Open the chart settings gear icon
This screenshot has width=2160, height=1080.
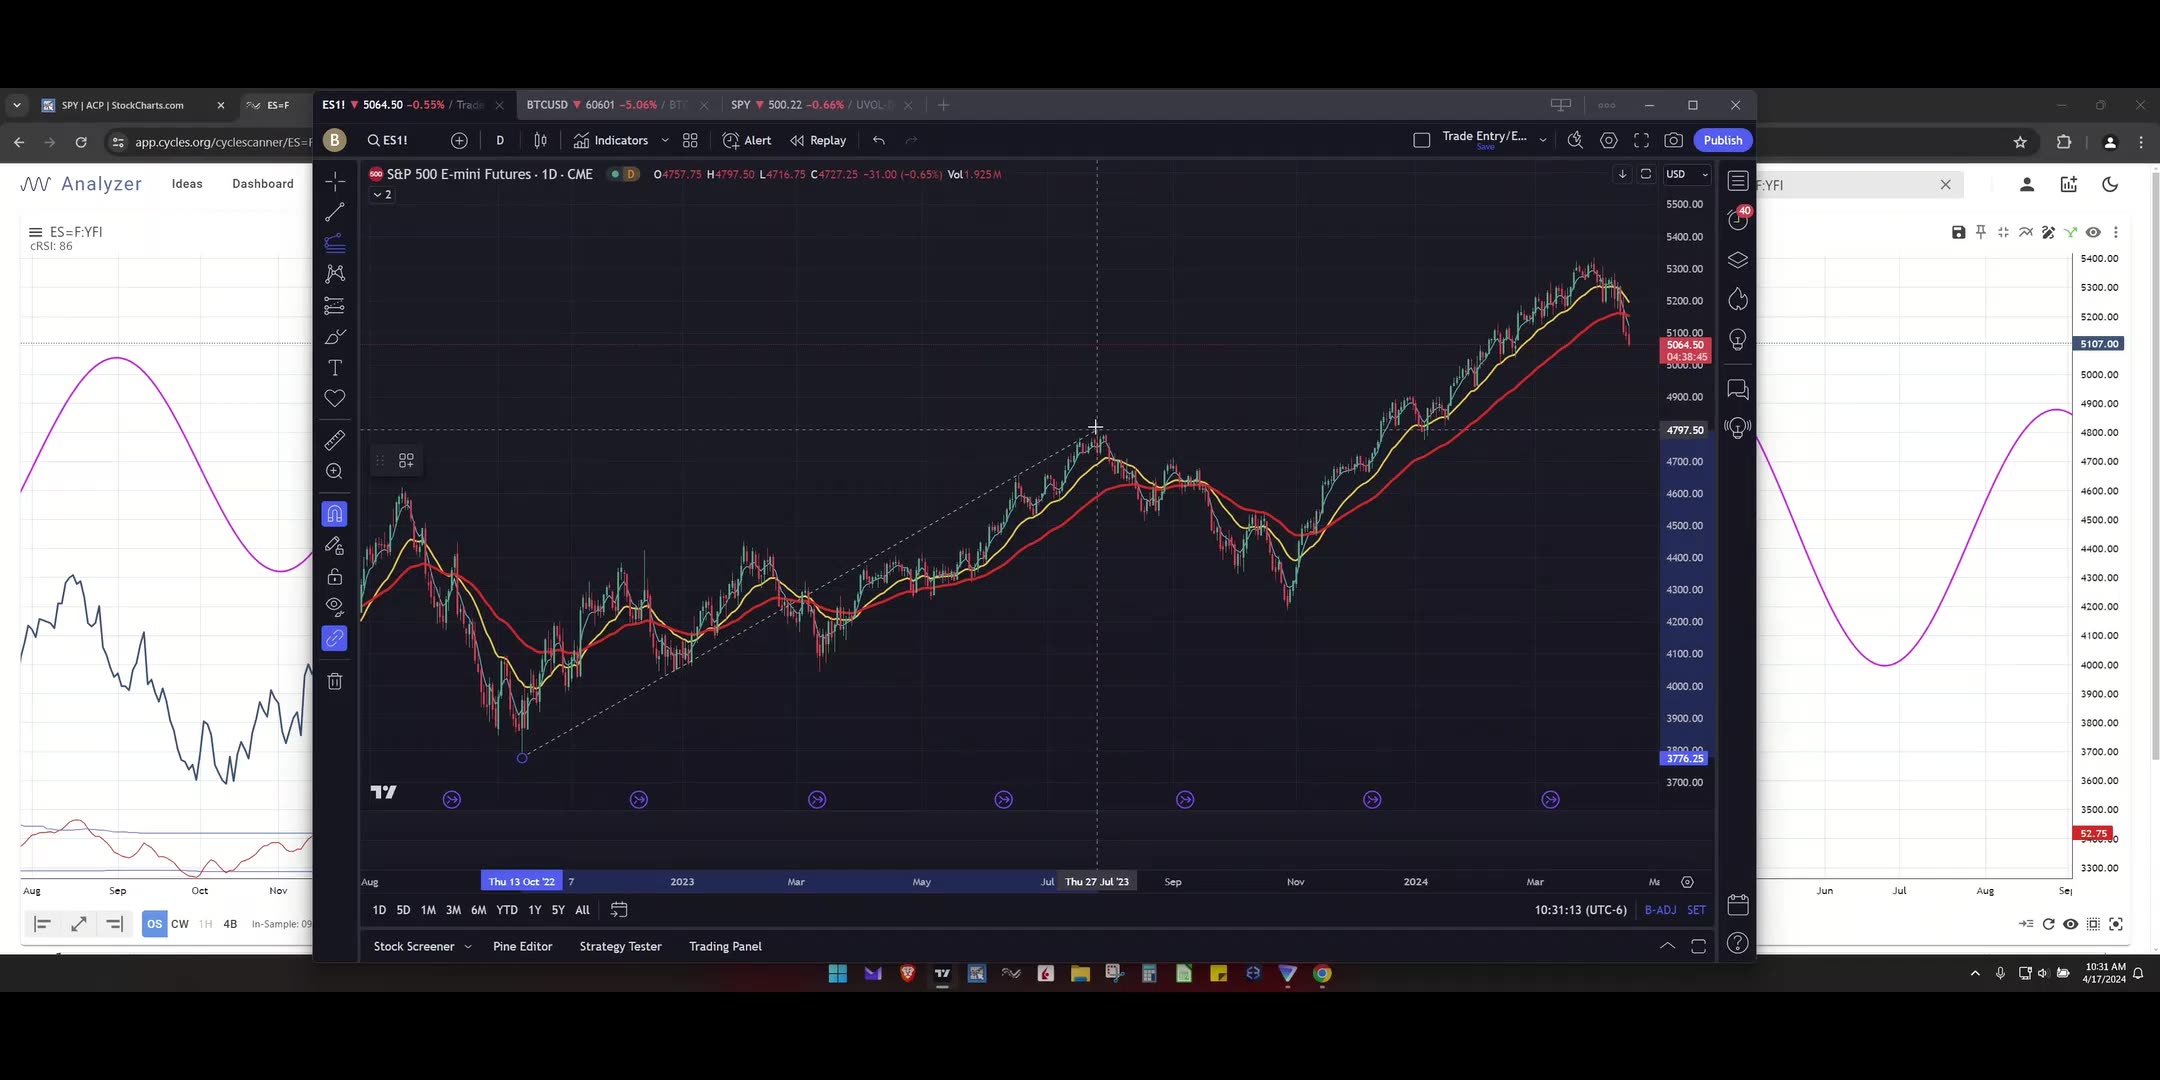pos(1609,140)
